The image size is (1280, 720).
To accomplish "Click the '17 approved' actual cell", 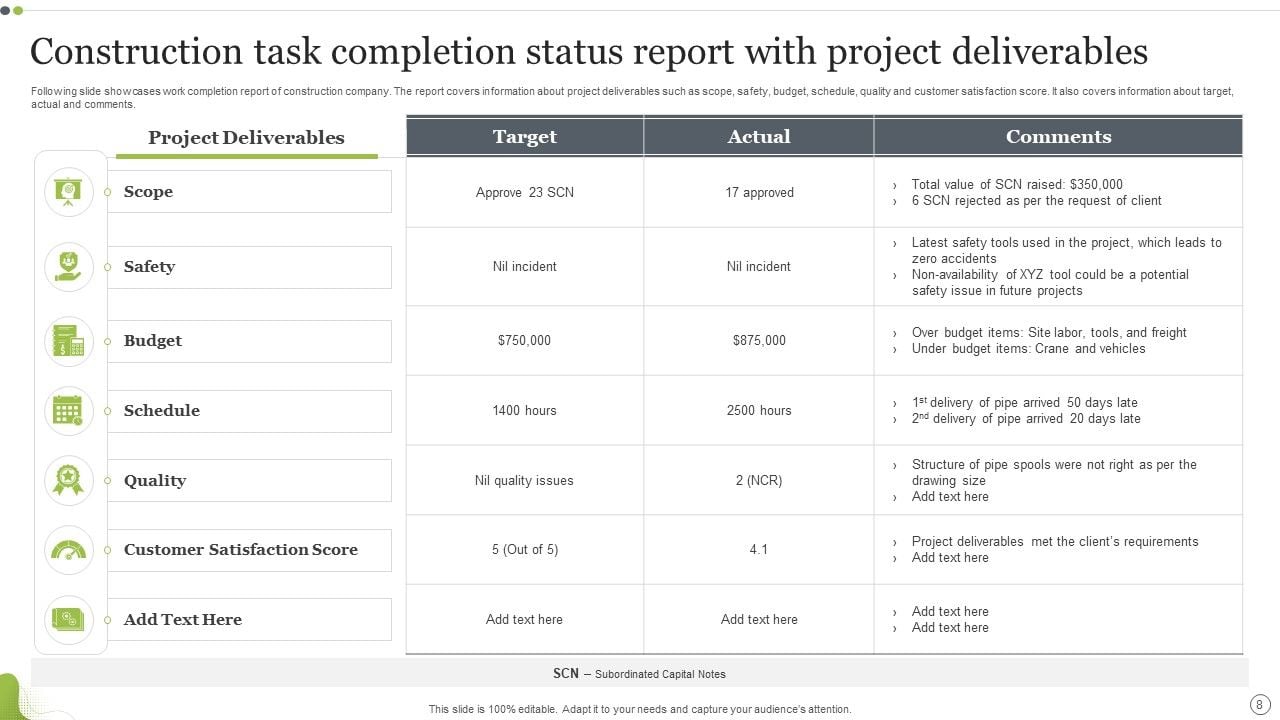I will (x=759, y=192).
